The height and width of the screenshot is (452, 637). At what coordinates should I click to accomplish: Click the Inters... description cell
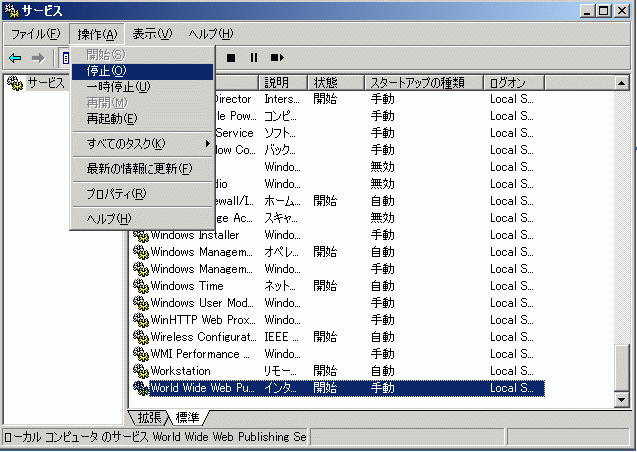tap(282, 99)
